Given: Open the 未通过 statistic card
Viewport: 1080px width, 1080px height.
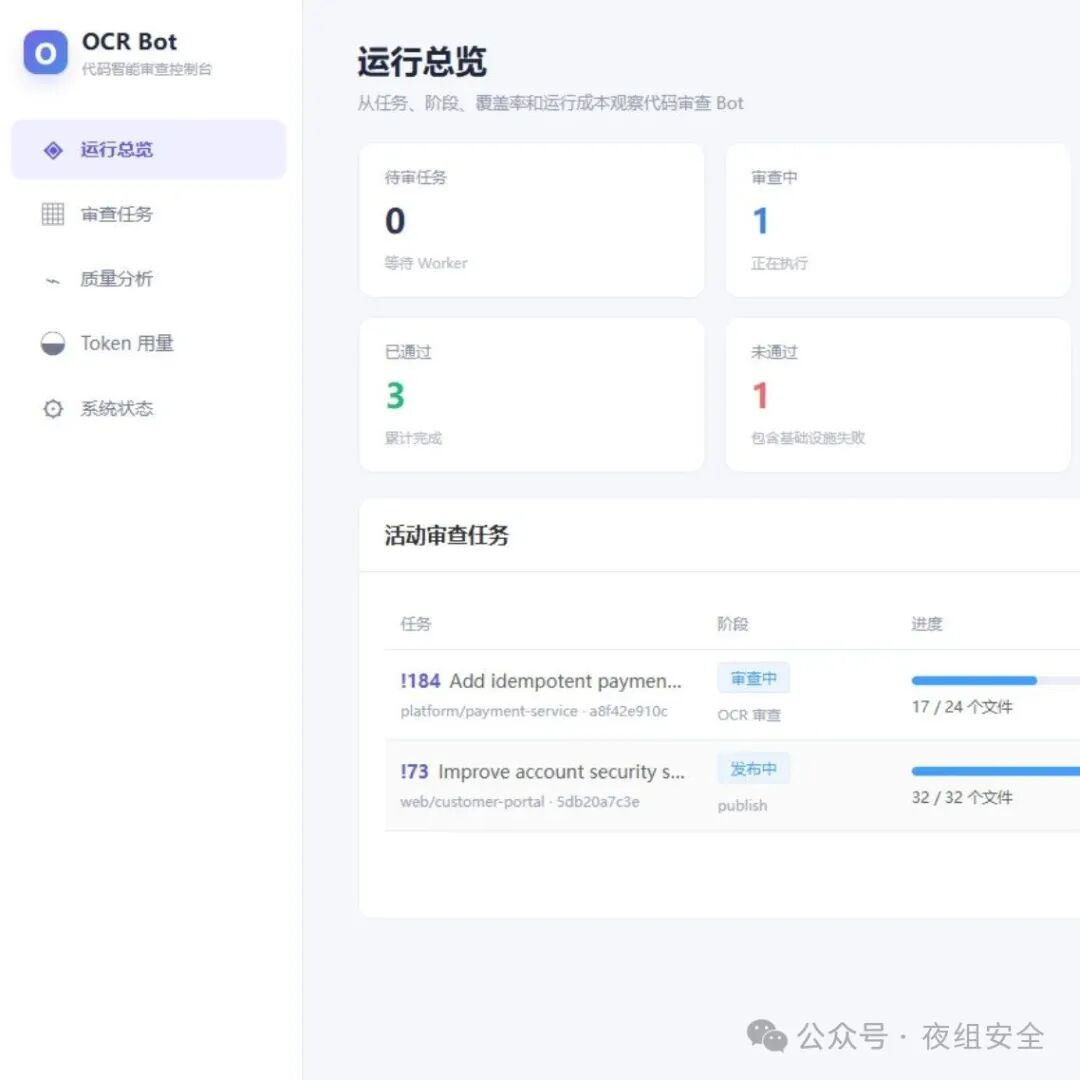Looking at the screenshot, I should click(898, 395).
